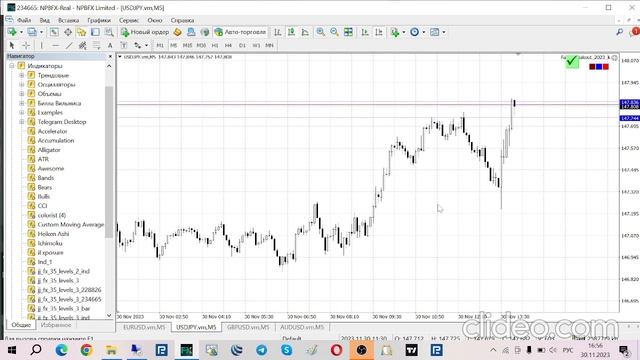This screenshot has height=360, width=640.
Task: Open the Вставка menu
Action: click(x=68, y=20)
